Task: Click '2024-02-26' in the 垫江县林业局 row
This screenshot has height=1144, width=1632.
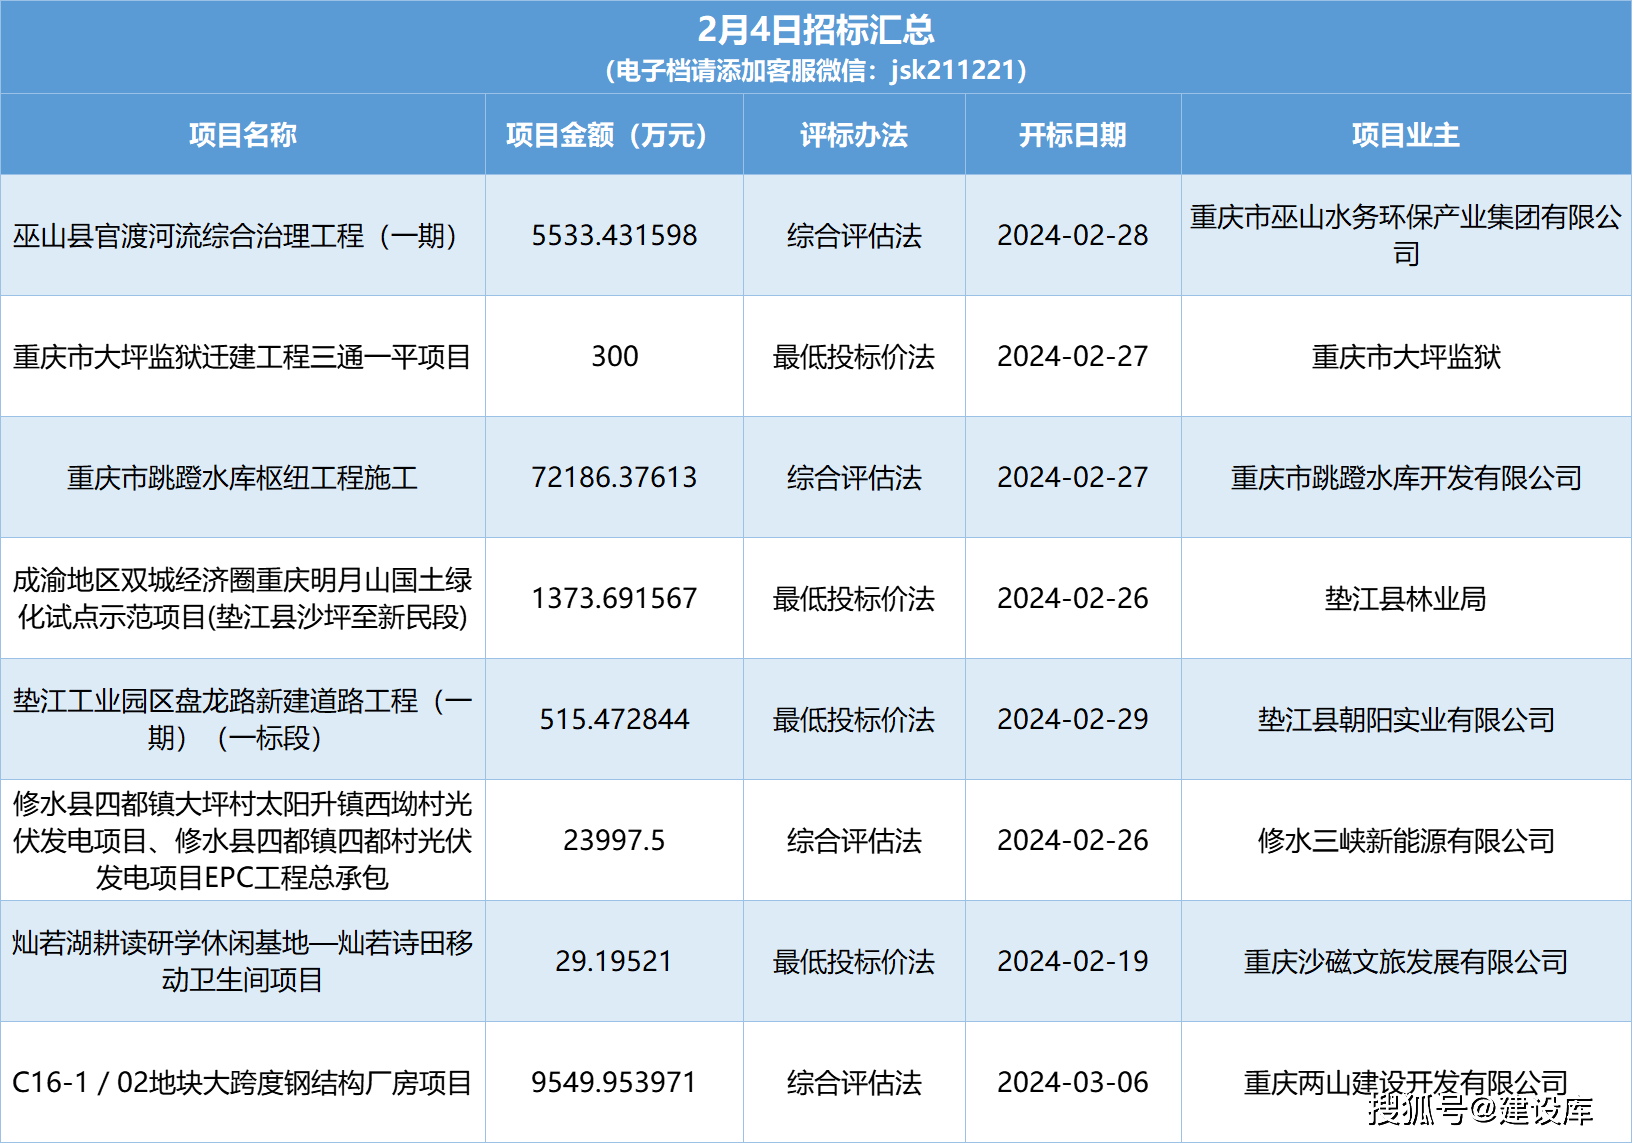Action: click(x=1073, y=599)
